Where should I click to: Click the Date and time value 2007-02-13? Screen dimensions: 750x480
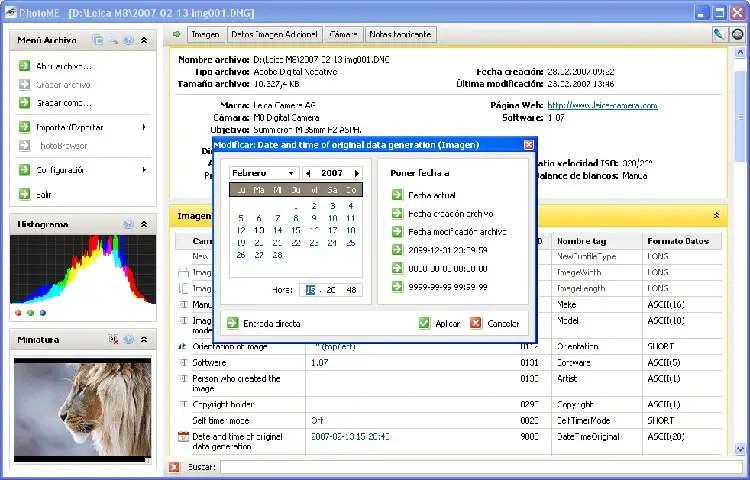point(350,436)
